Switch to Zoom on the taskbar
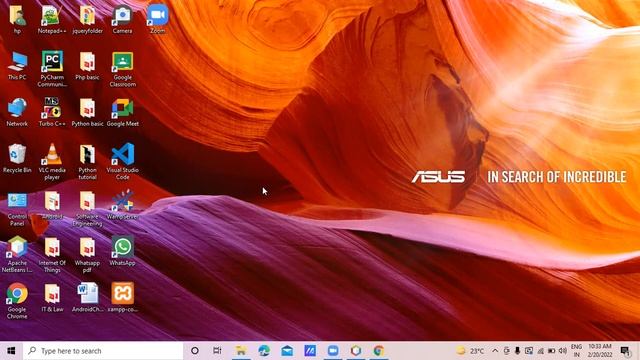 [333, 351]
